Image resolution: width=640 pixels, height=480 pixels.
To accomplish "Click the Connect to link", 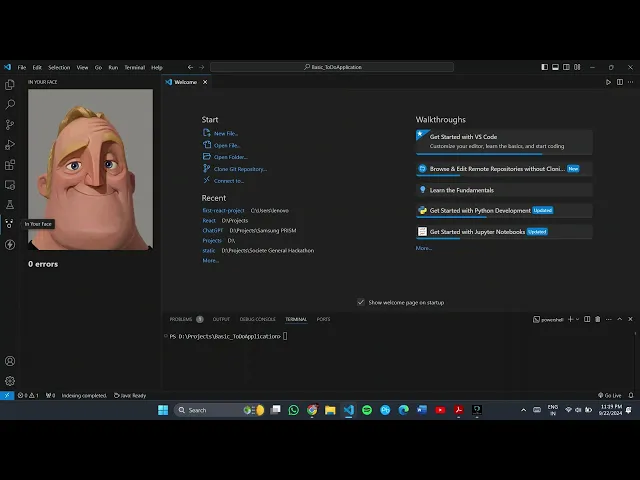I will (229, 181).
